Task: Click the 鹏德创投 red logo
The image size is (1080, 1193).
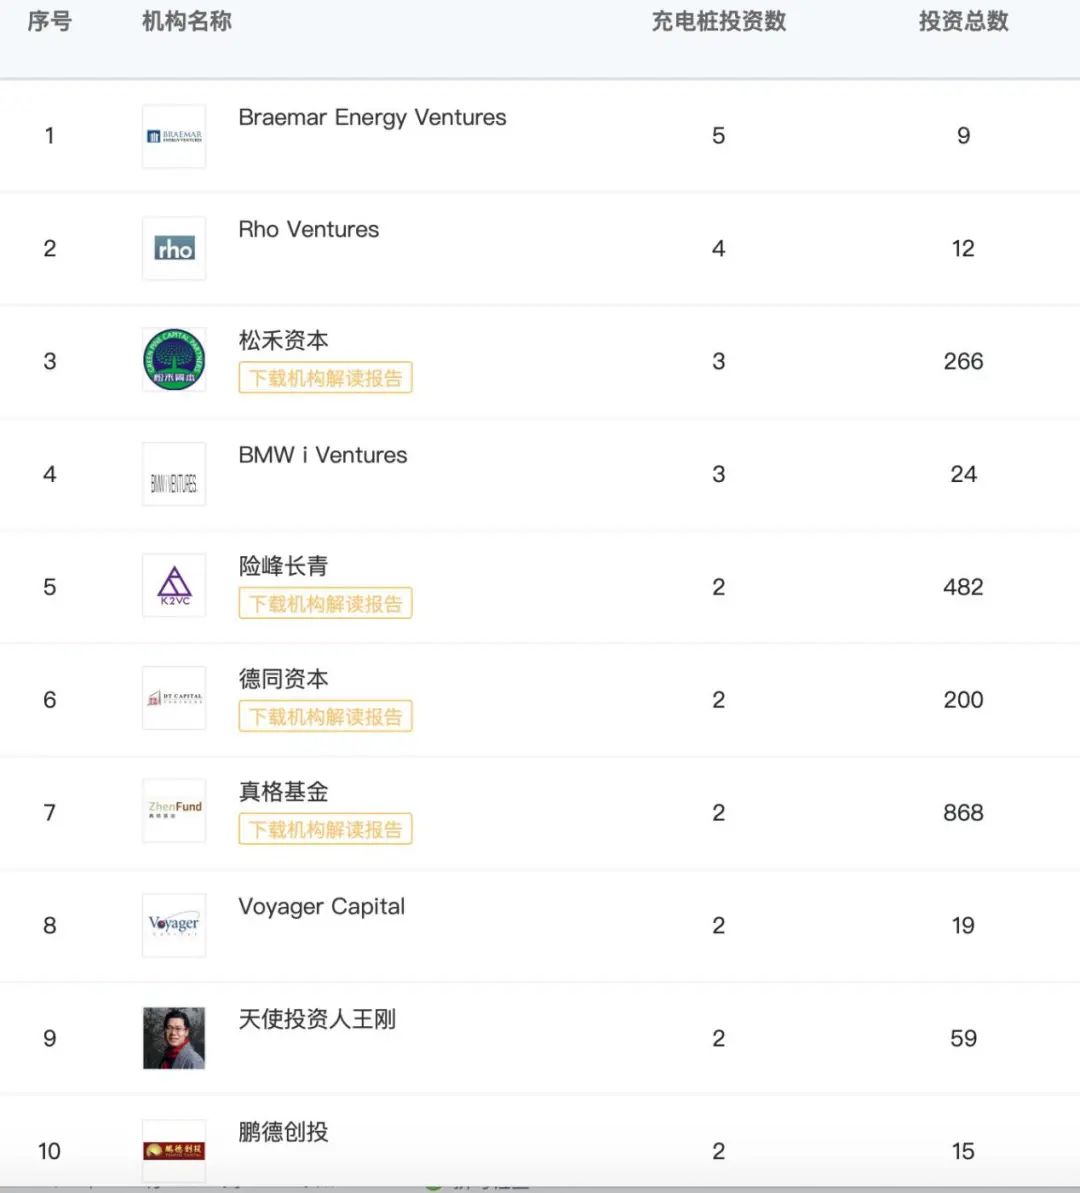Action: (174, 1150)
